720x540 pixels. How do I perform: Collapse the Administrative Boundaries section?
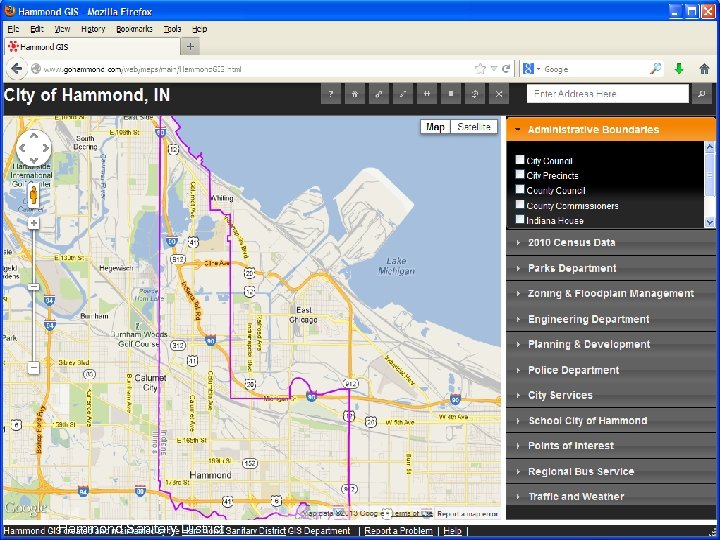(611, 129)
